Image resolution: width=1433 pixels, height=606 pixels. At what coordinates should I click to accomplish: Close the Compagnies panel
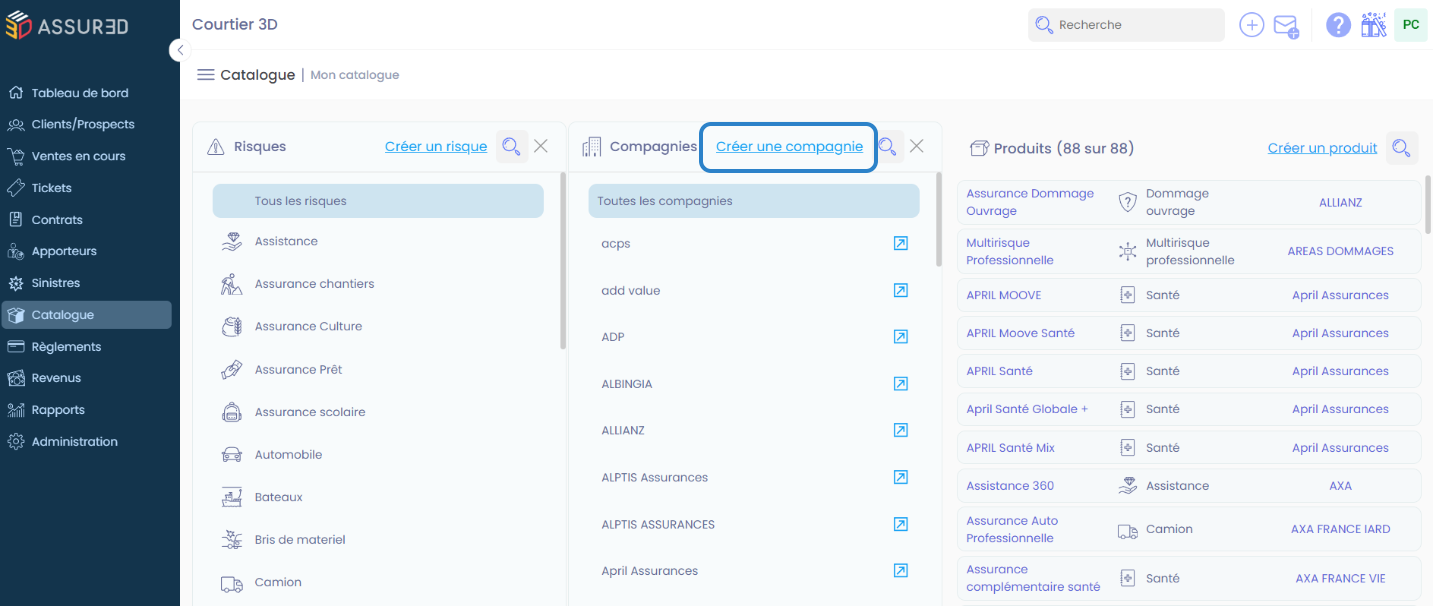916,146
